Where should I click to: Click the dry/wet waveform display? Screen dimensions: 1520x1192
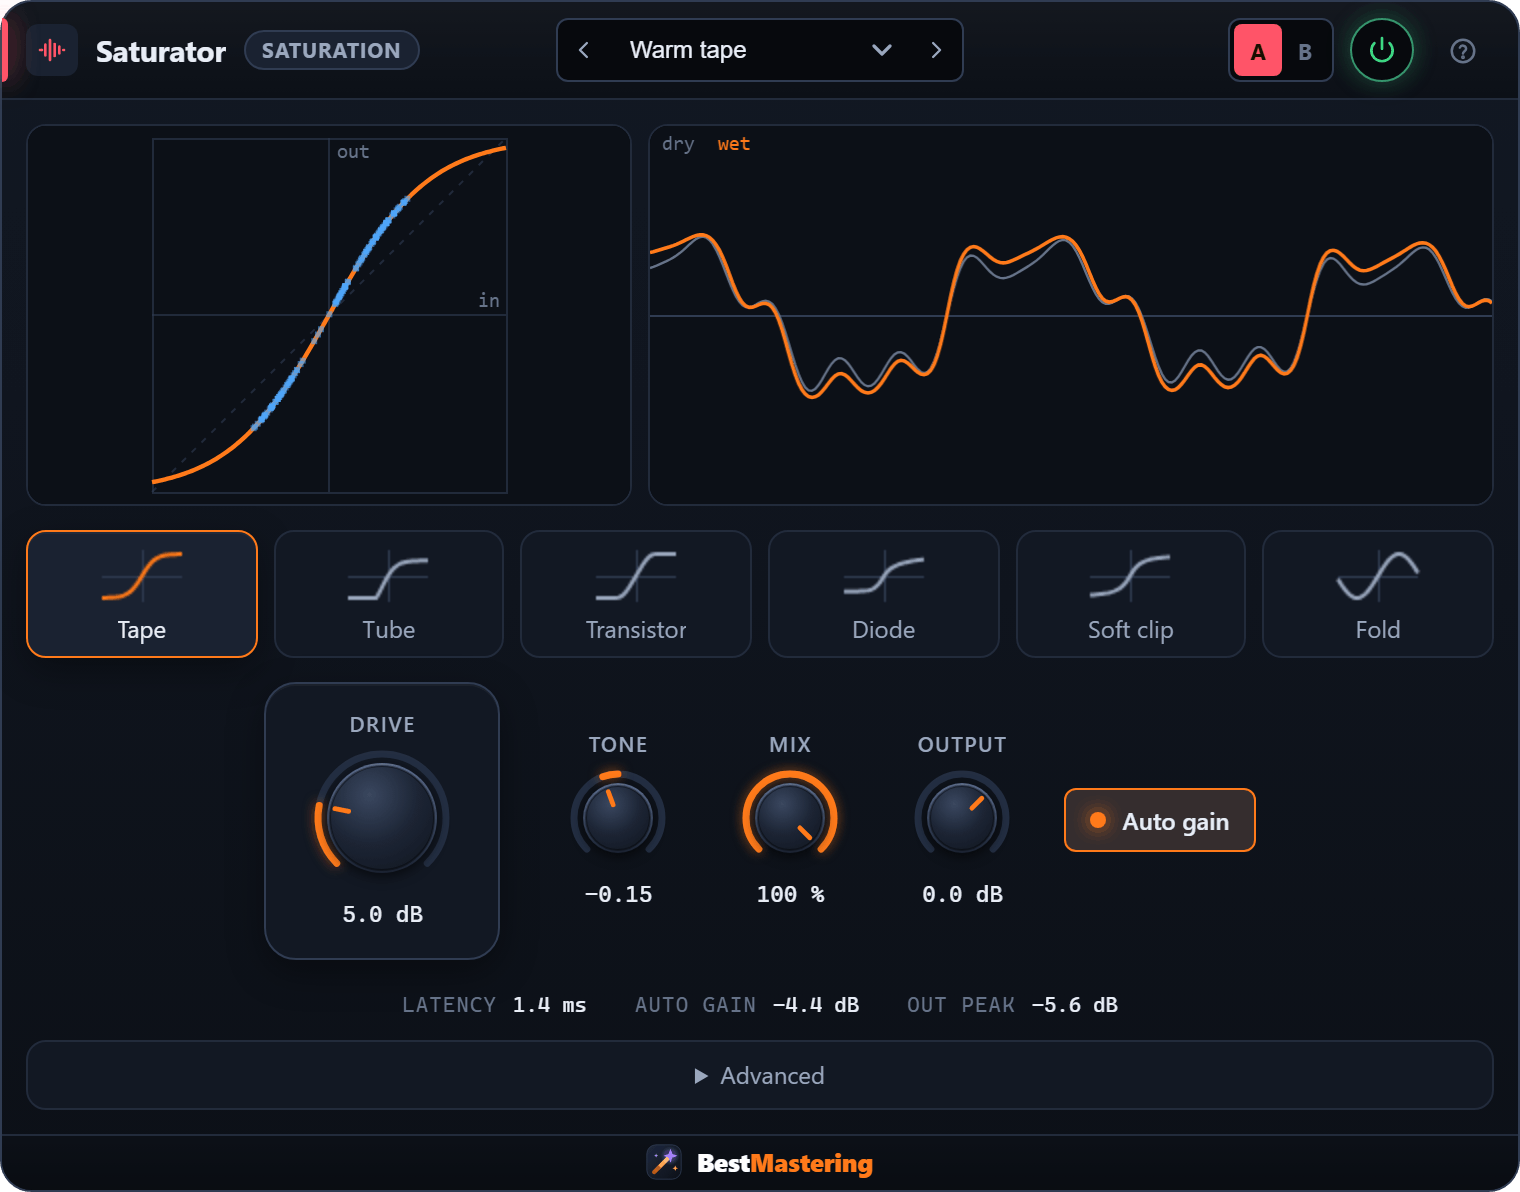[1071, 315]
